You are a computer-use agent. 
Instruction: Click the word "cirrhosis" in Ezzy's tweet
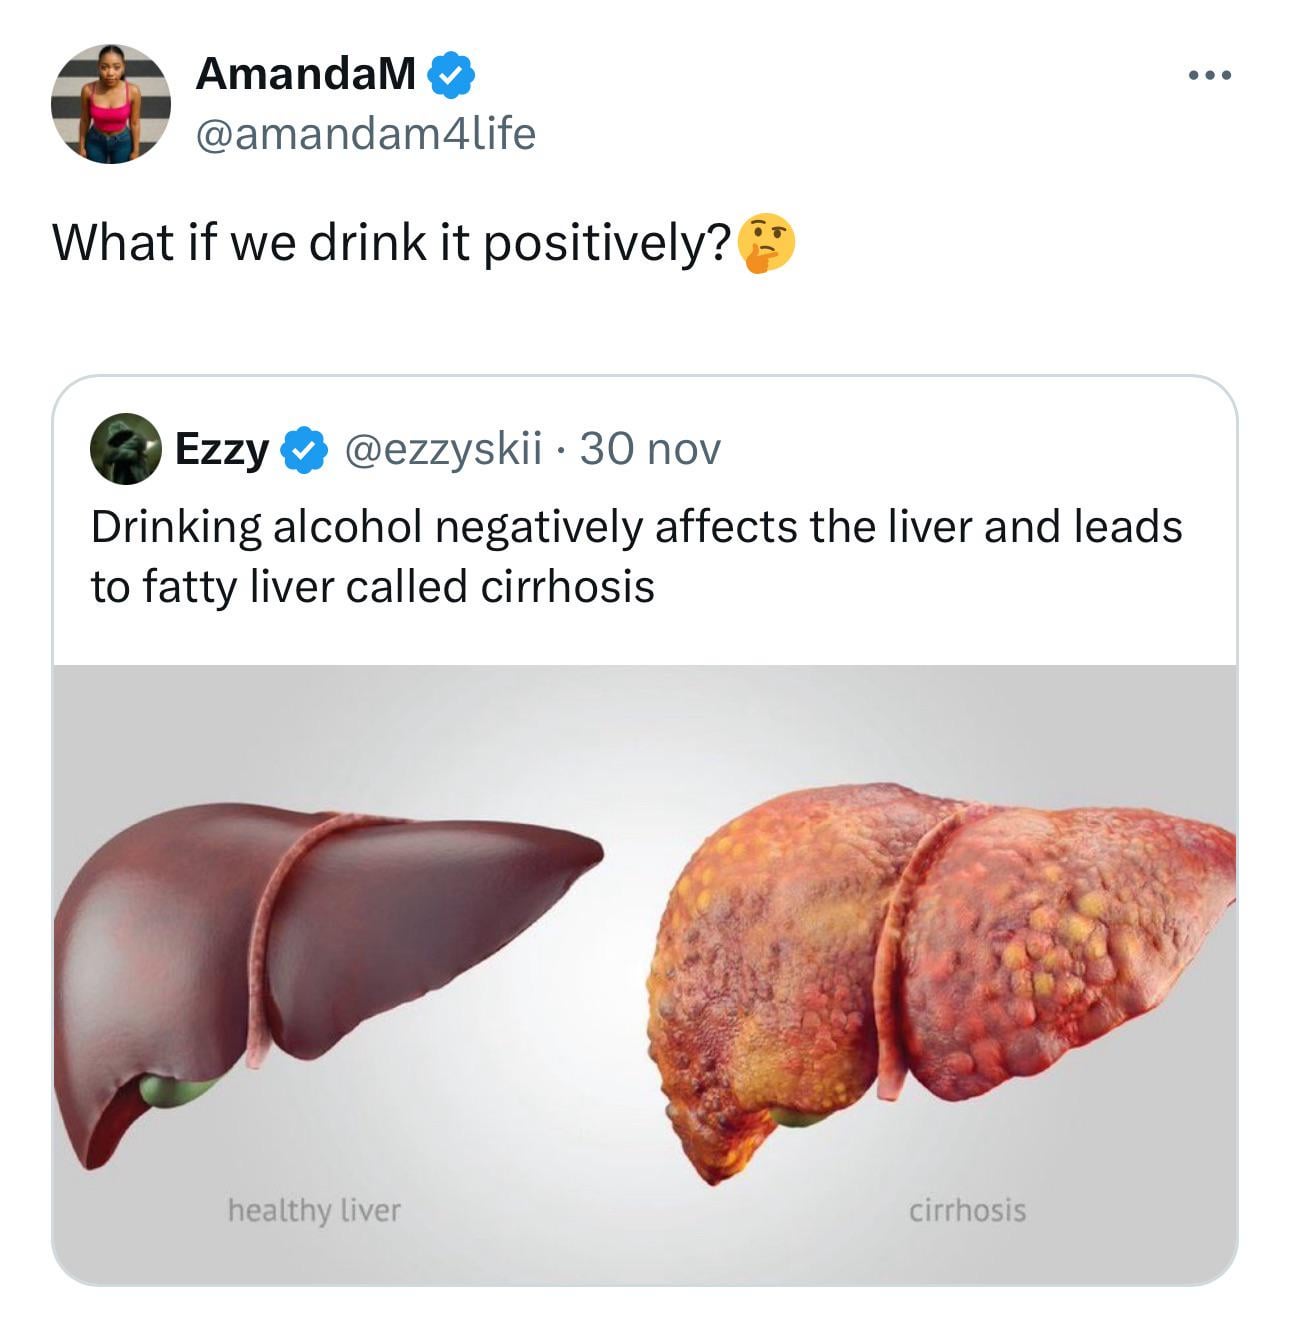pyautogui.click(x=567, y=586)
